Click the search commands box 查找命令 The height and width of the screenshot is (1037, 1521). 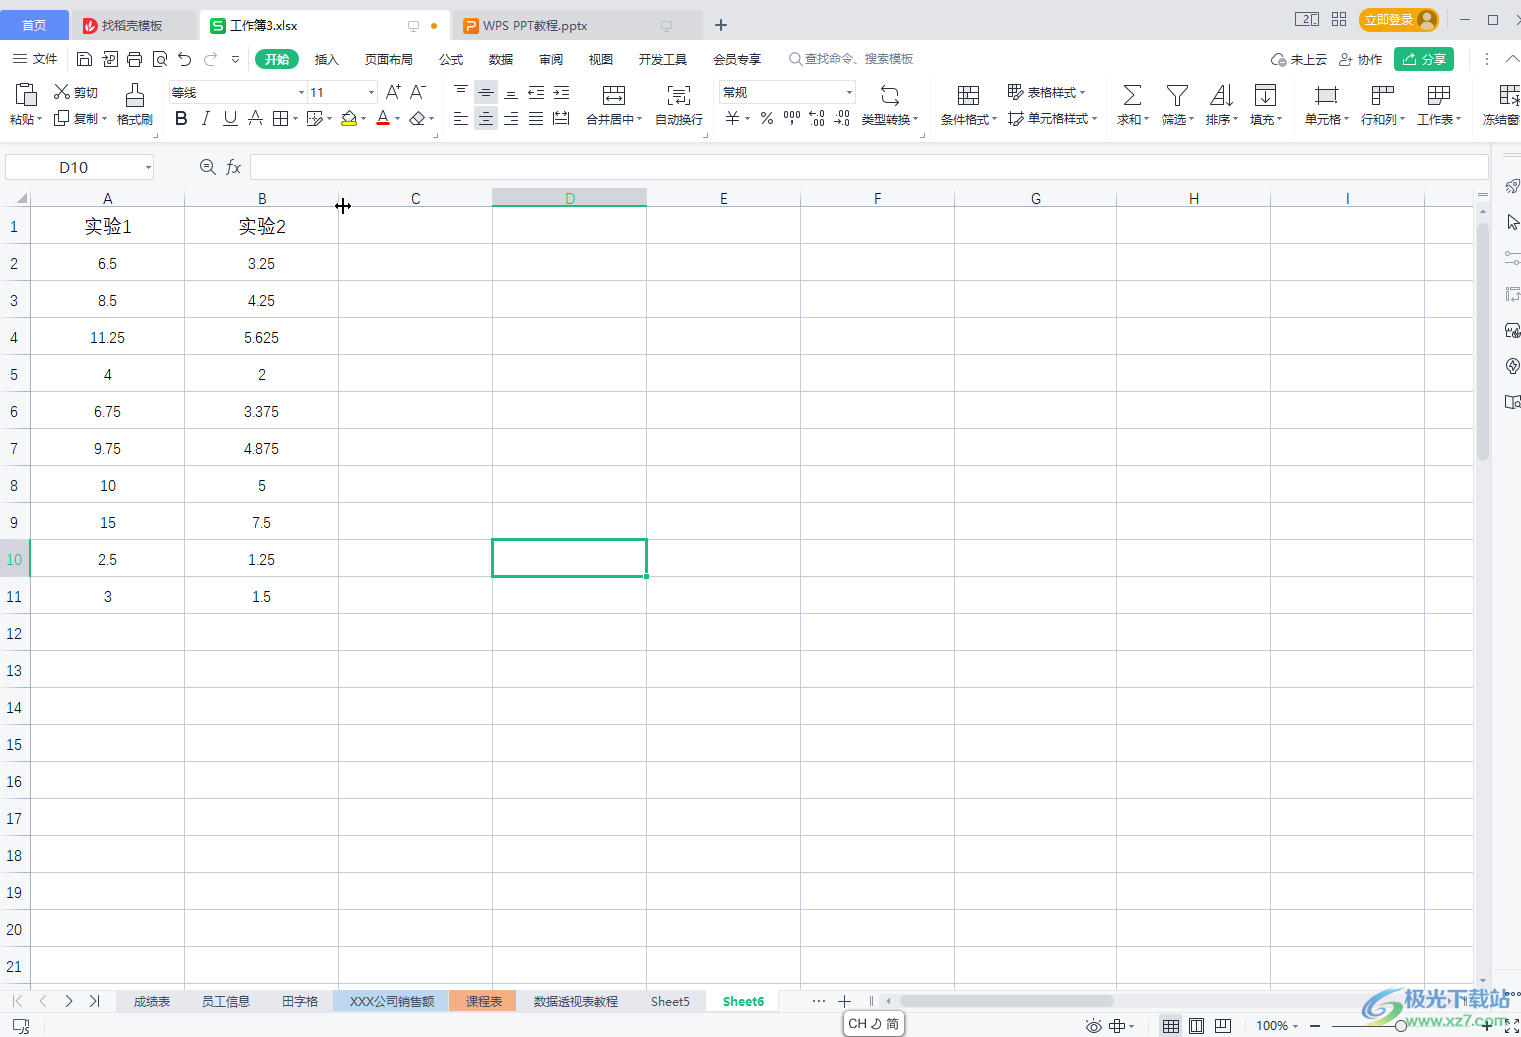click(x=851, y=59)
